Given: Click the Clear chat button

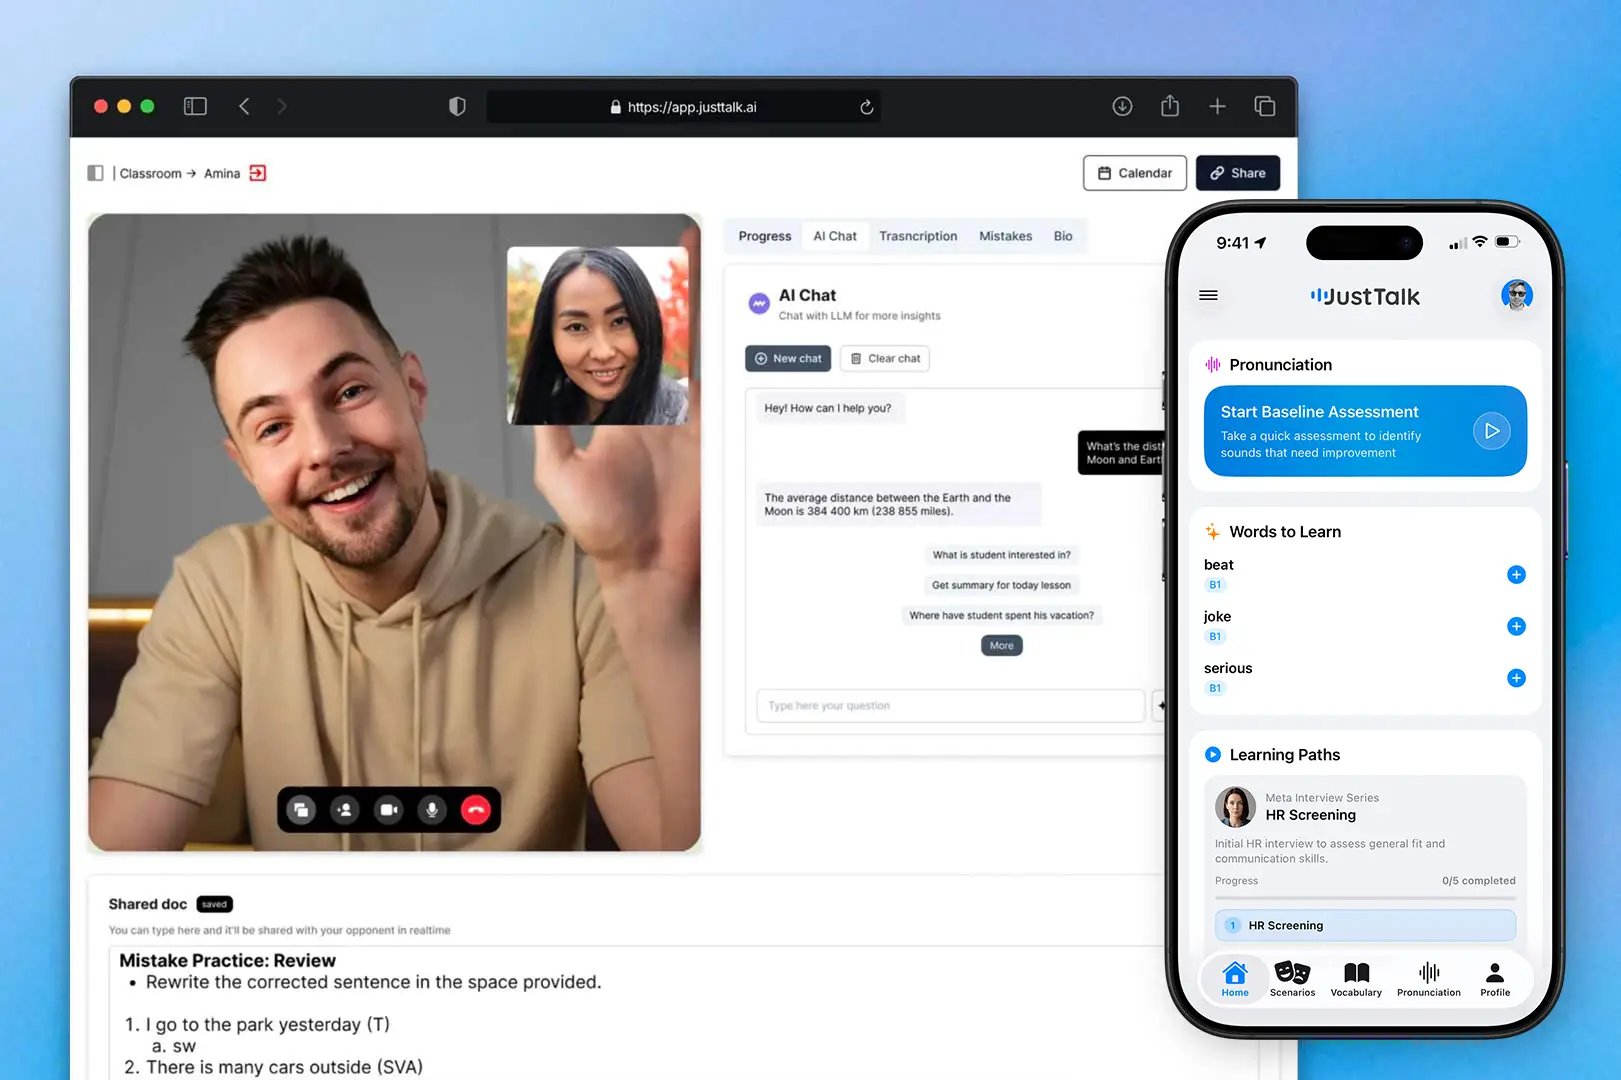Looking at the screenshot, I should (x=885, y=358).
